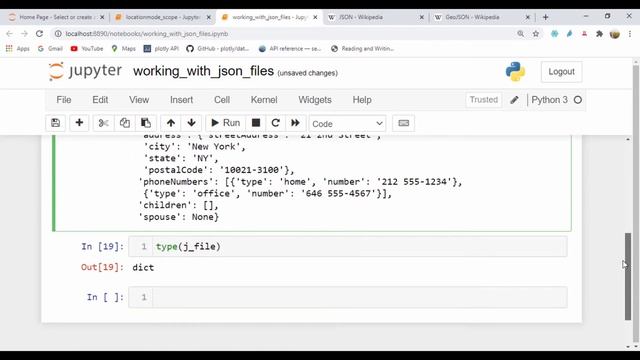640x360 pixels.
Task: Click the type(j_file) code cell
Action: (359, 247)
